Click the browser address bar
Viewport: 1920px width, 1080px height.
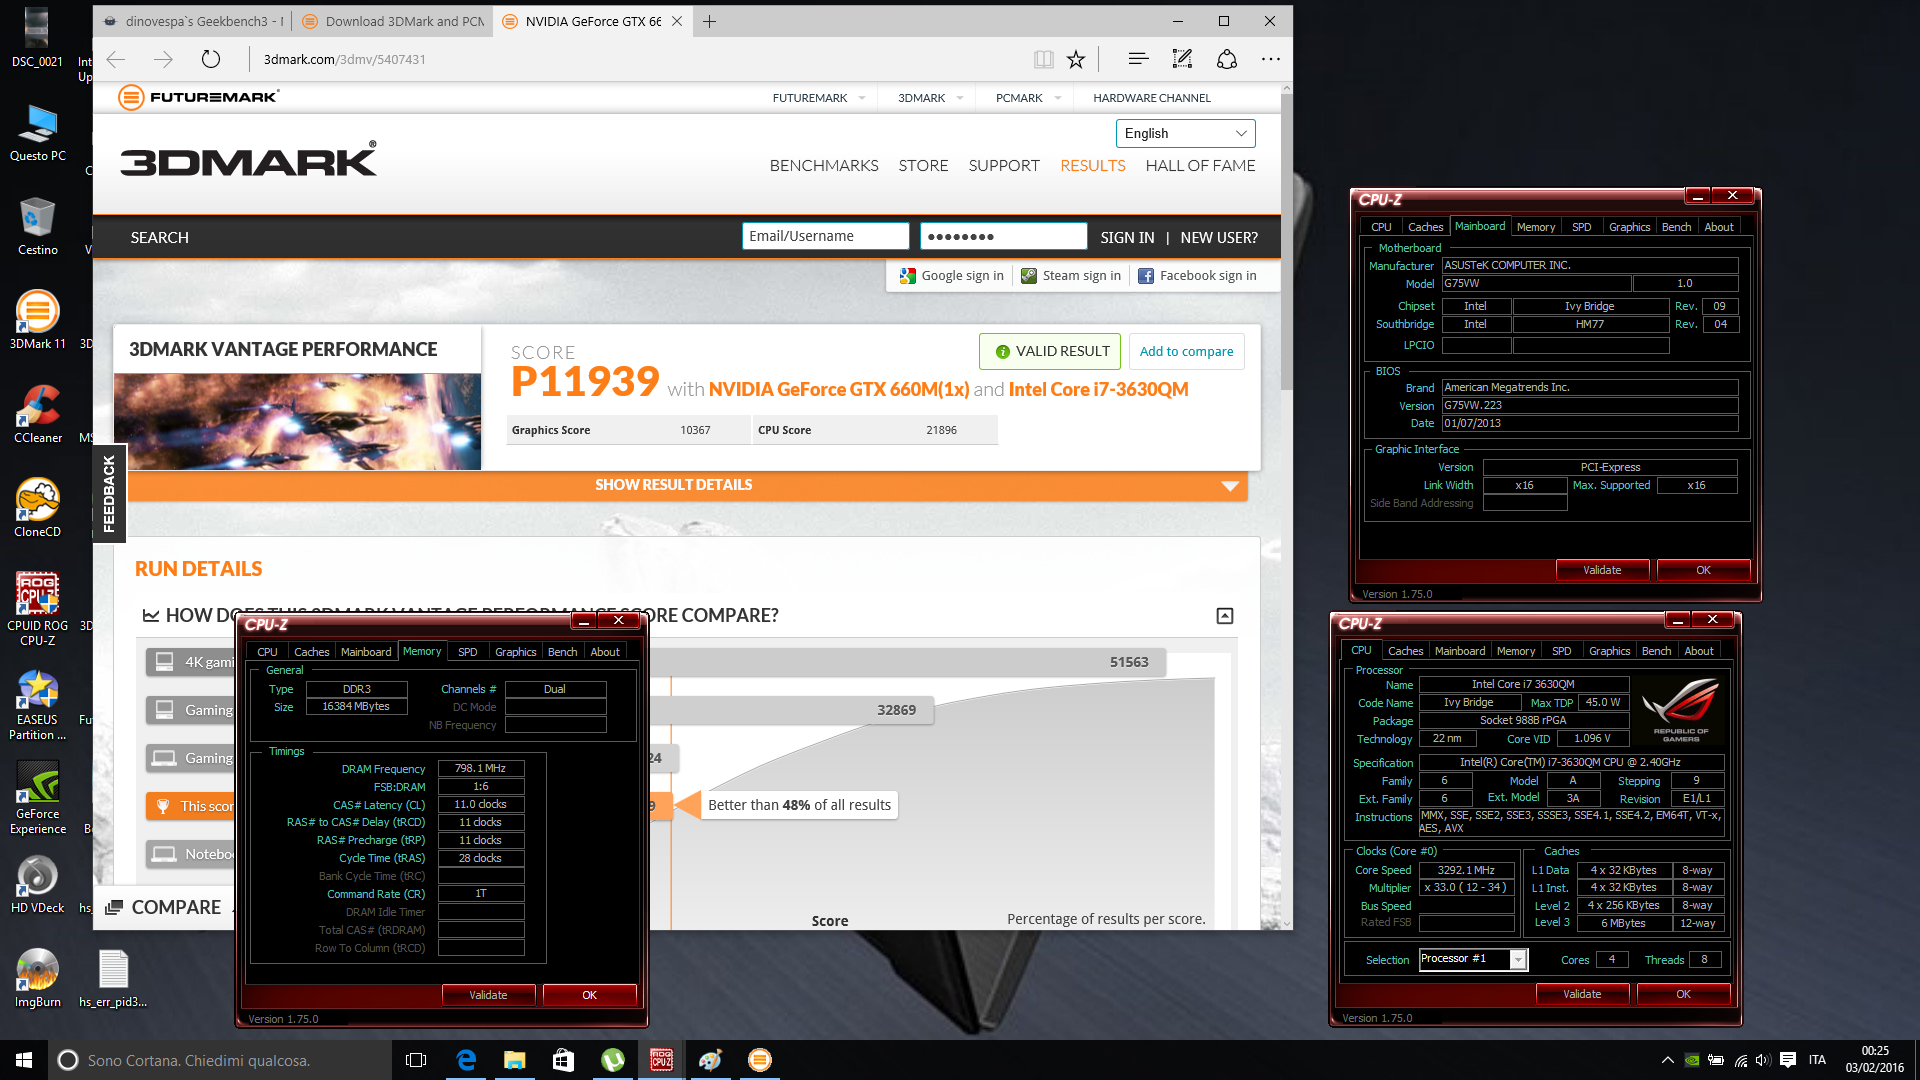pos(640,59)
